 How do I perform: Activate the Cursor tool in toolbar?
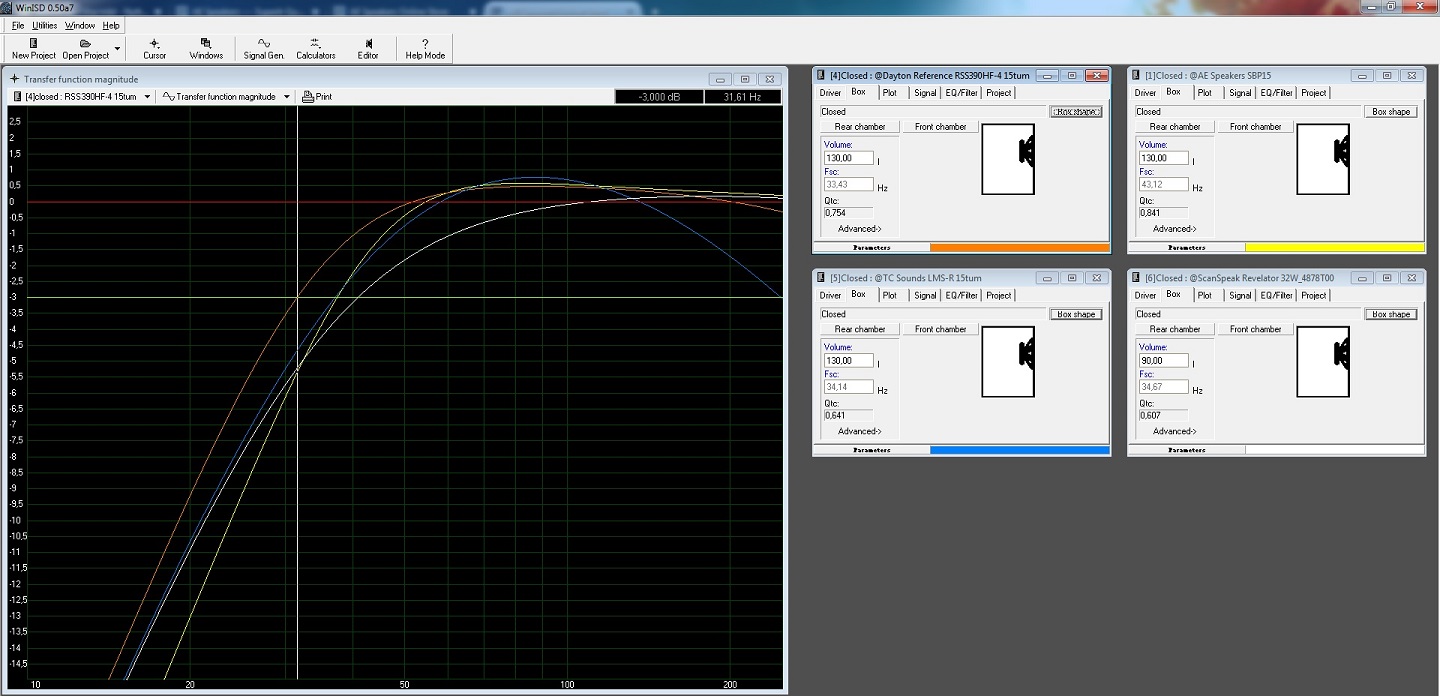[x=154, y=49]
